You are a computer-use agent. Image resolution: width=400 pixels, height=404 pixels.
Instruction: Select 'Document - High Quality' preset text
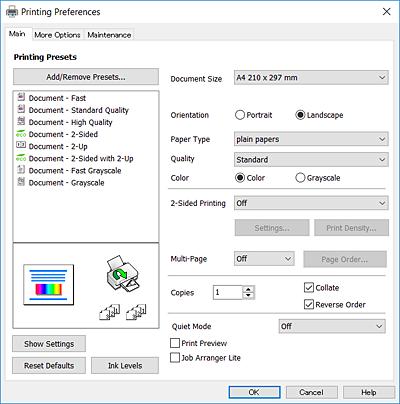70,122
